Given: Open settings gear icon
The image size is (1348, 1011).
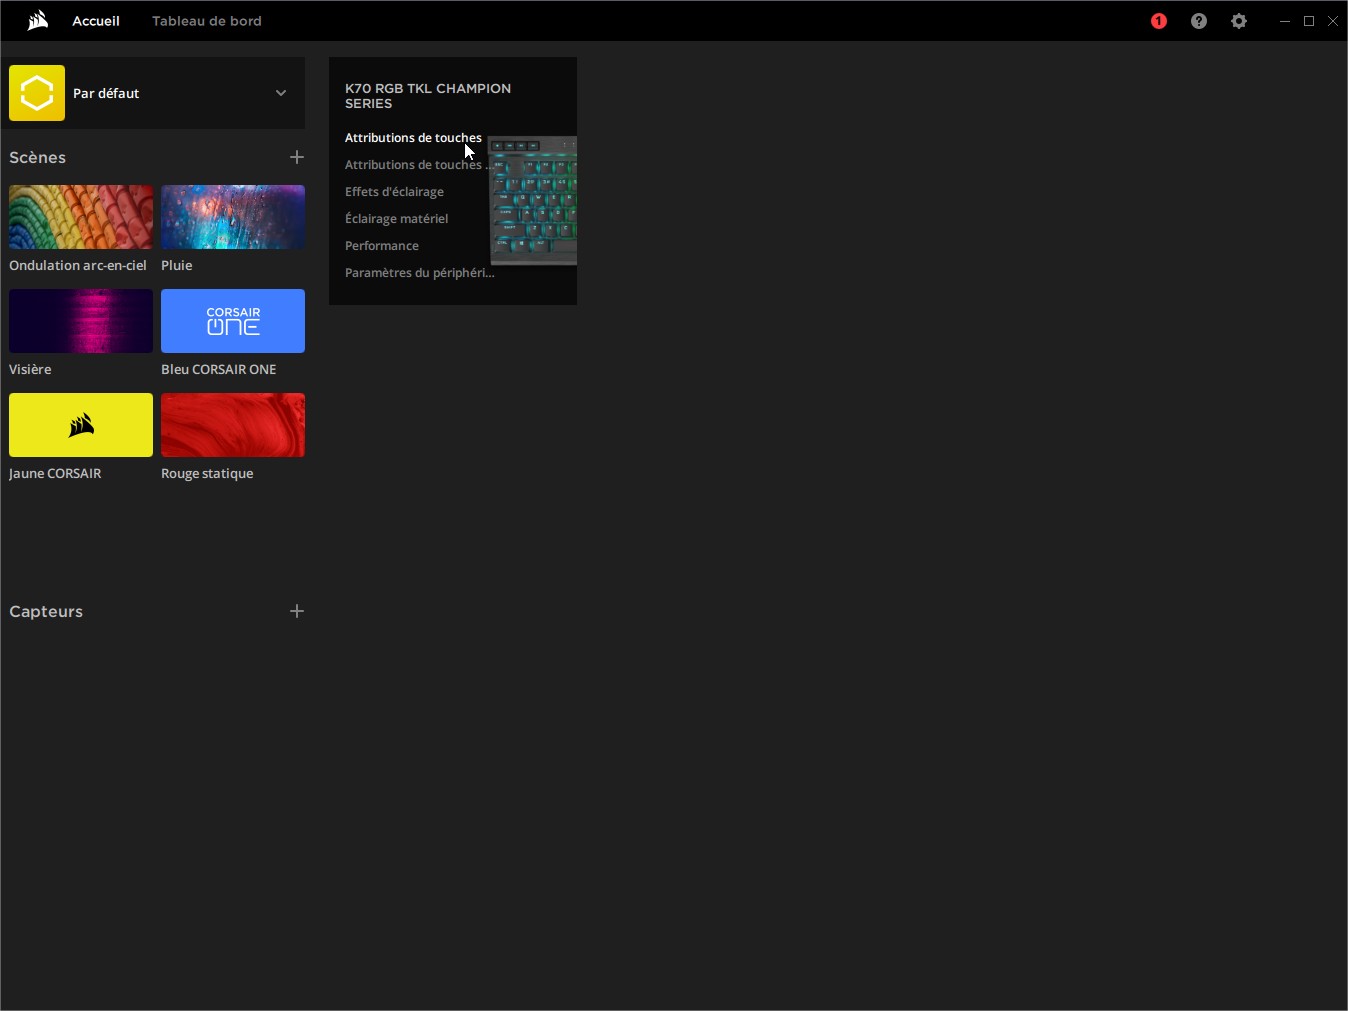Looking at the screenshot, I should click(x=1239, y=21).
